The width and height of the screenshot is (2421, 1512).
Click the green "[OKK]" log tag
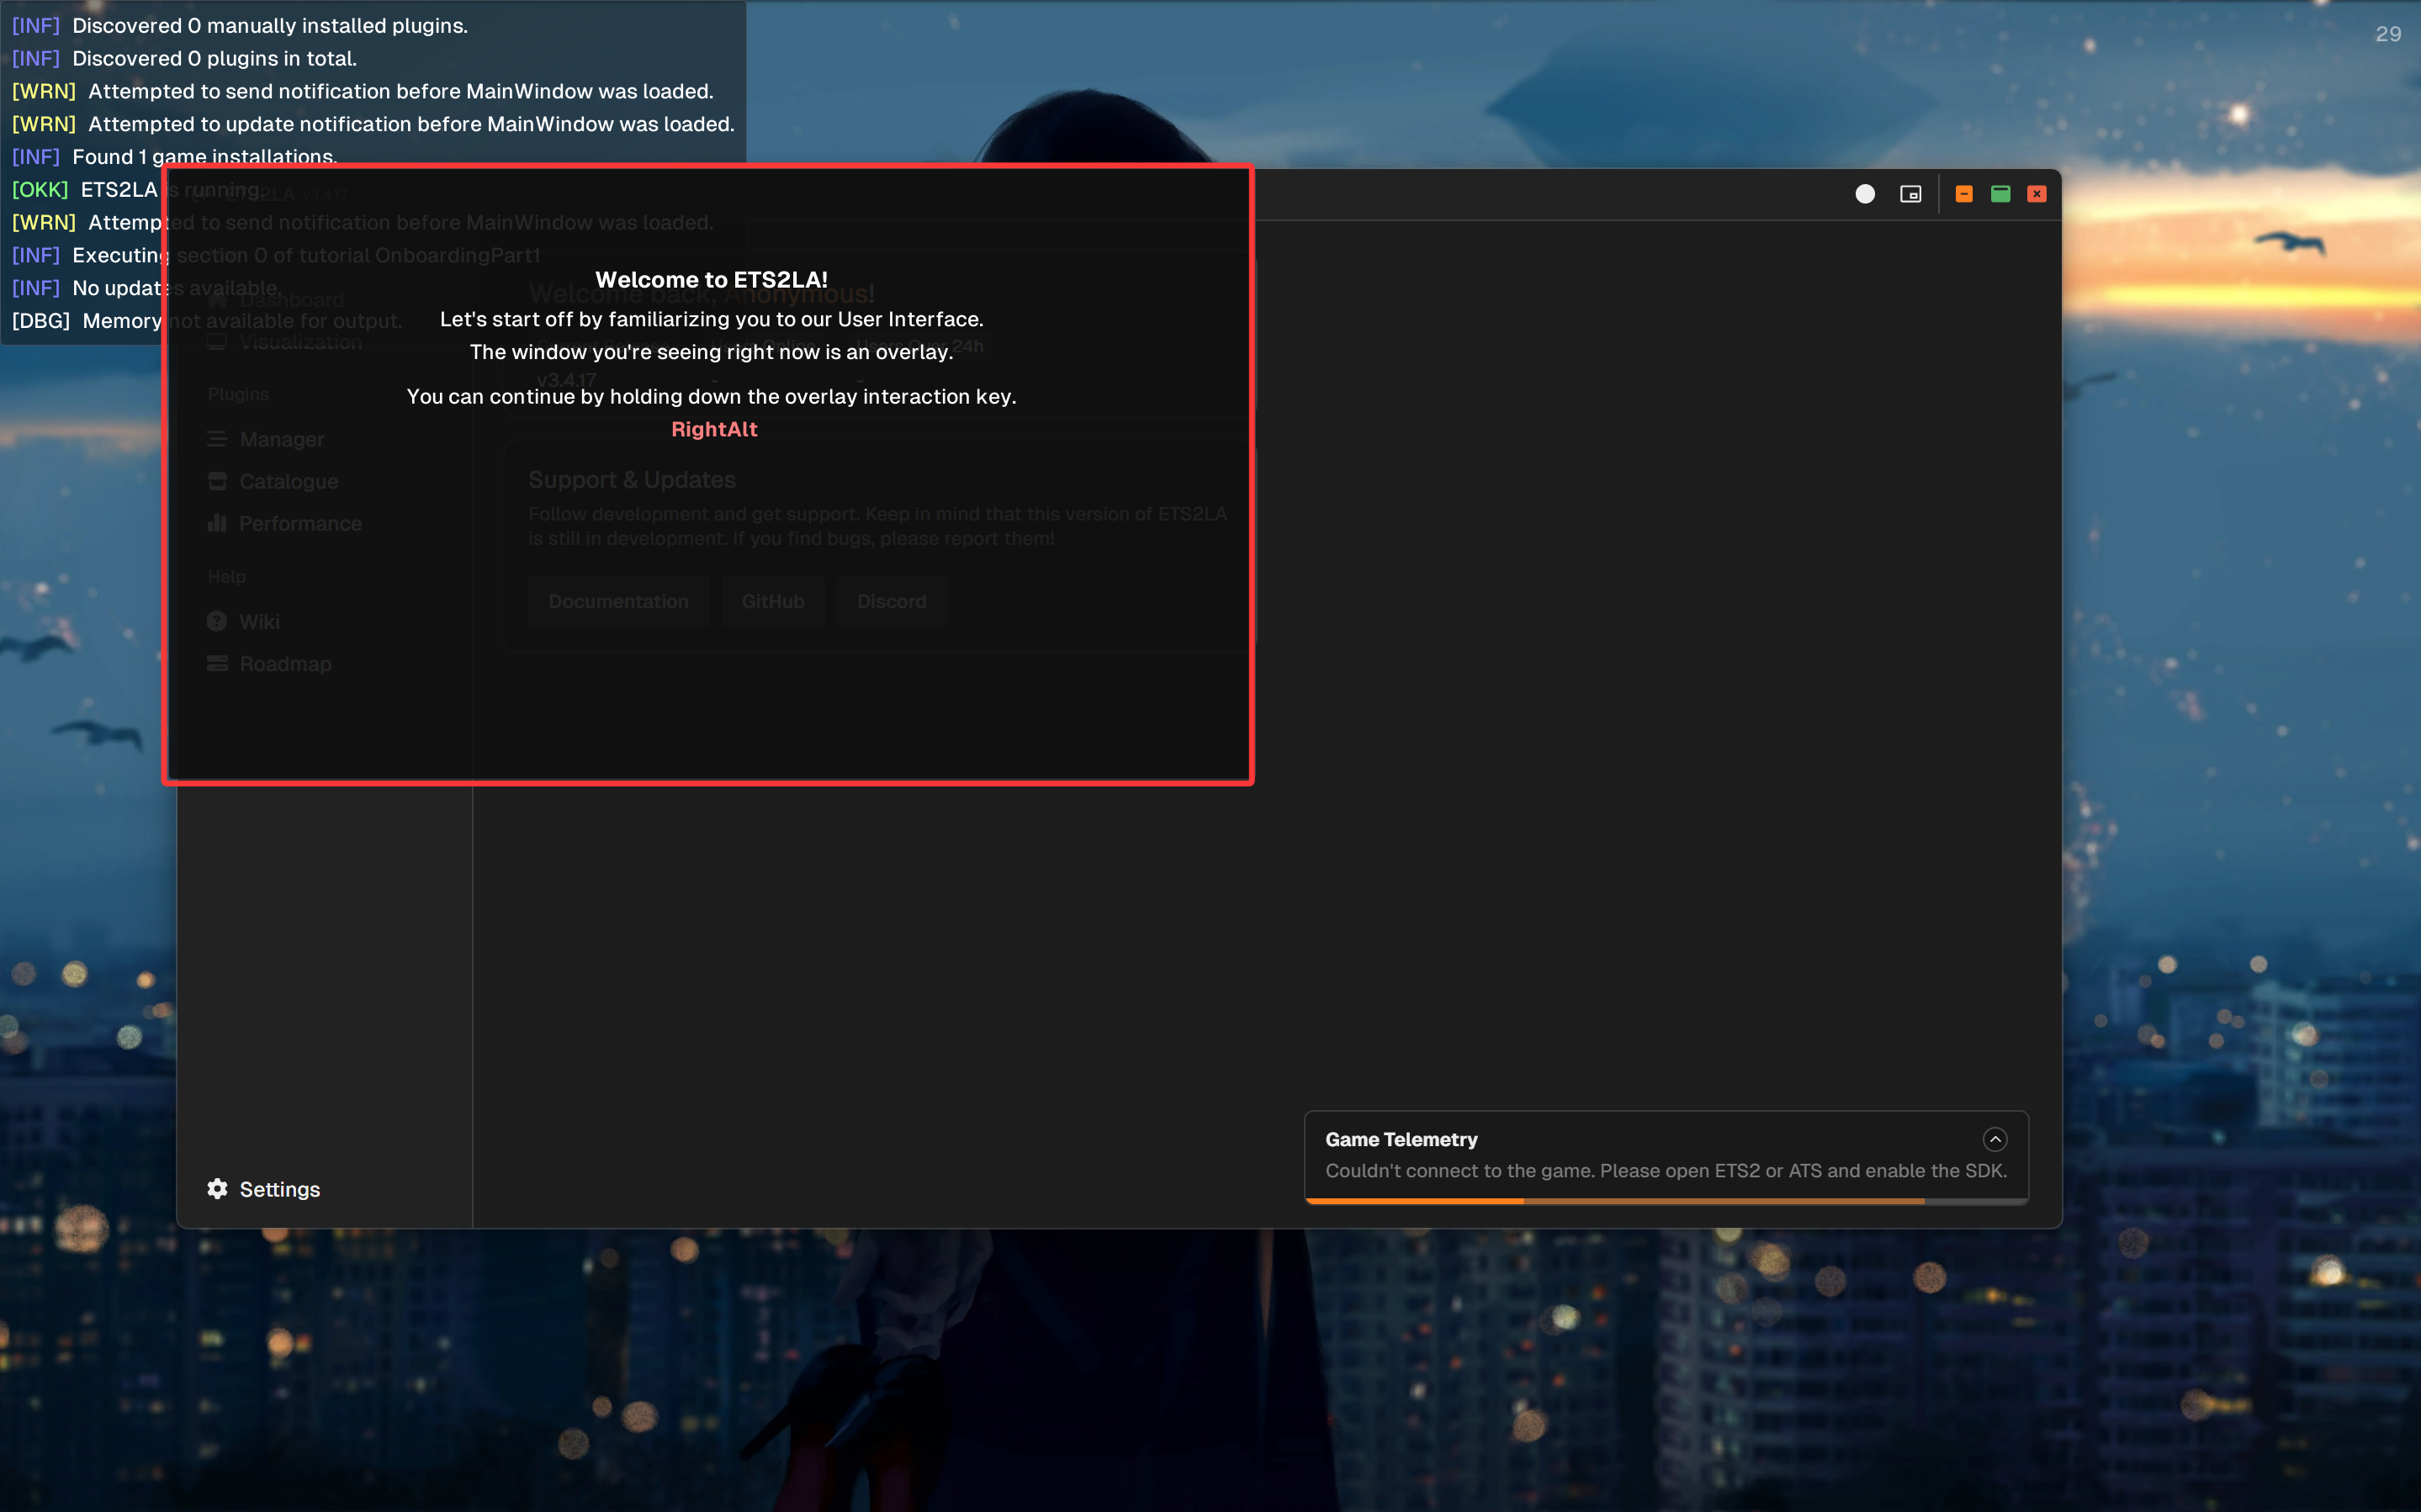(x=40, y=190)
